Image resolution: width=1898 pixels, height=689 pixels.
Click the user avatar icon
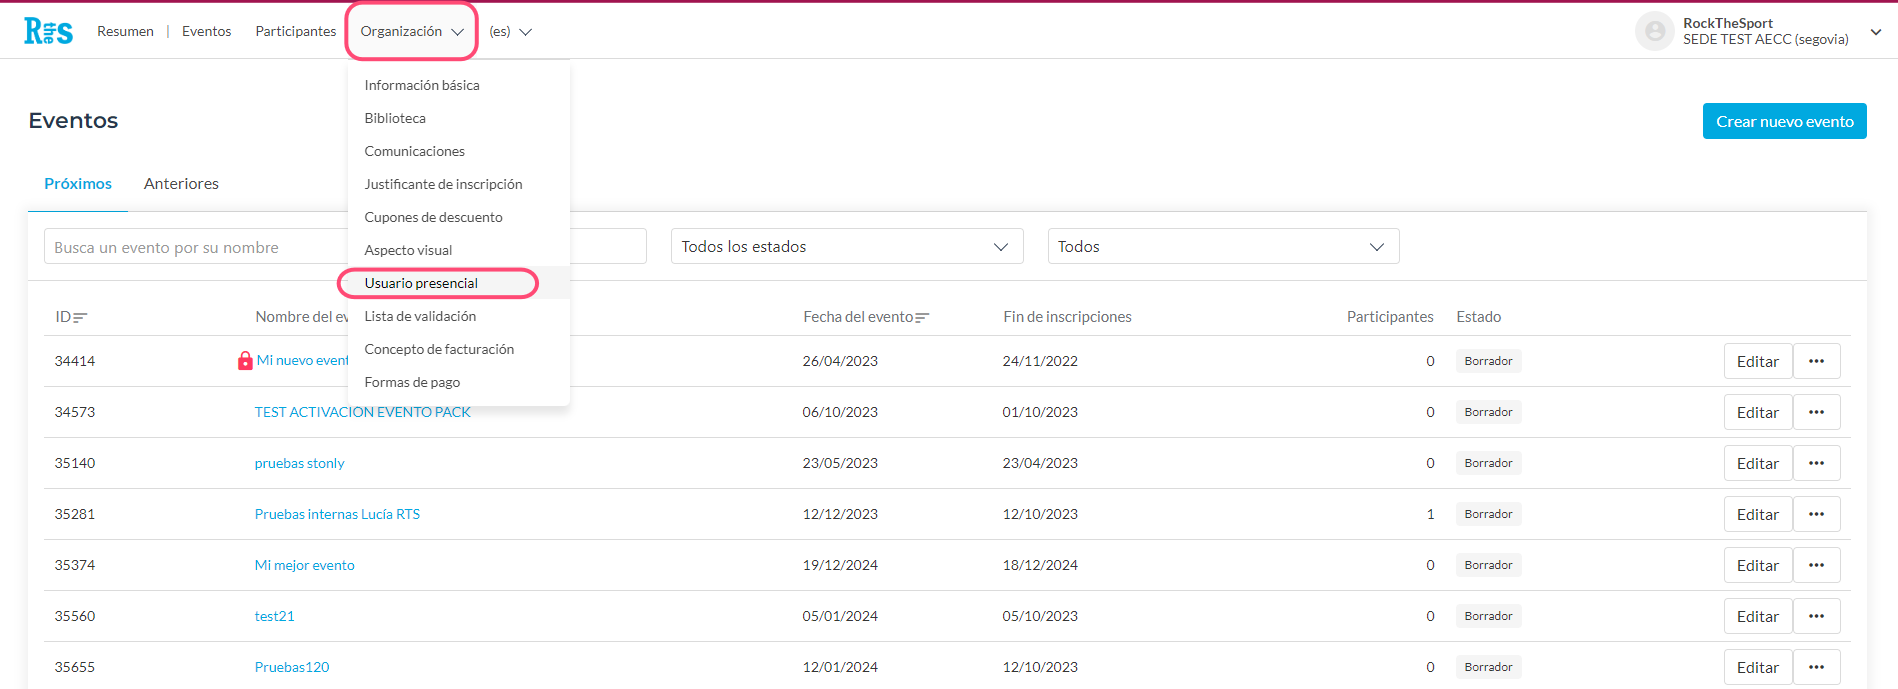click(x=1654, y=31)
